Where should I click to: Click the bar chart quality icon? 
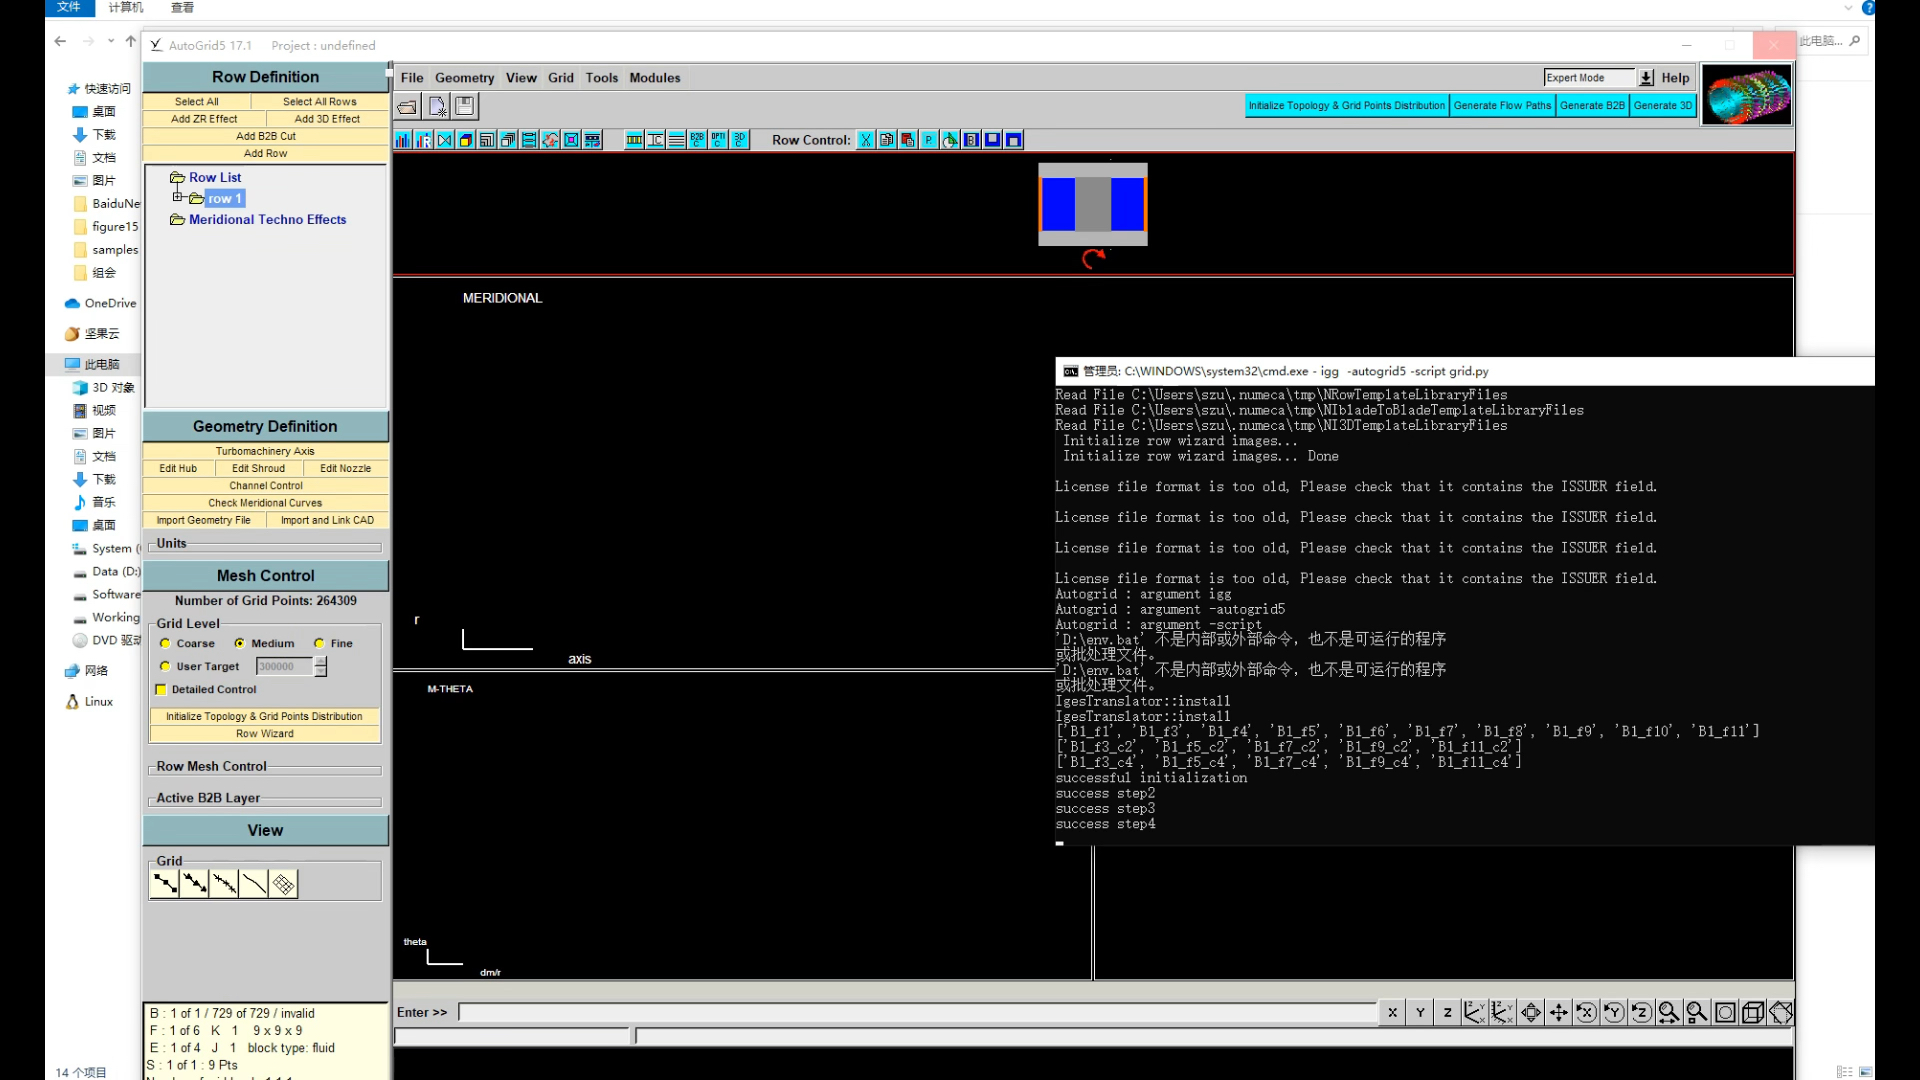tap(403, 140)
